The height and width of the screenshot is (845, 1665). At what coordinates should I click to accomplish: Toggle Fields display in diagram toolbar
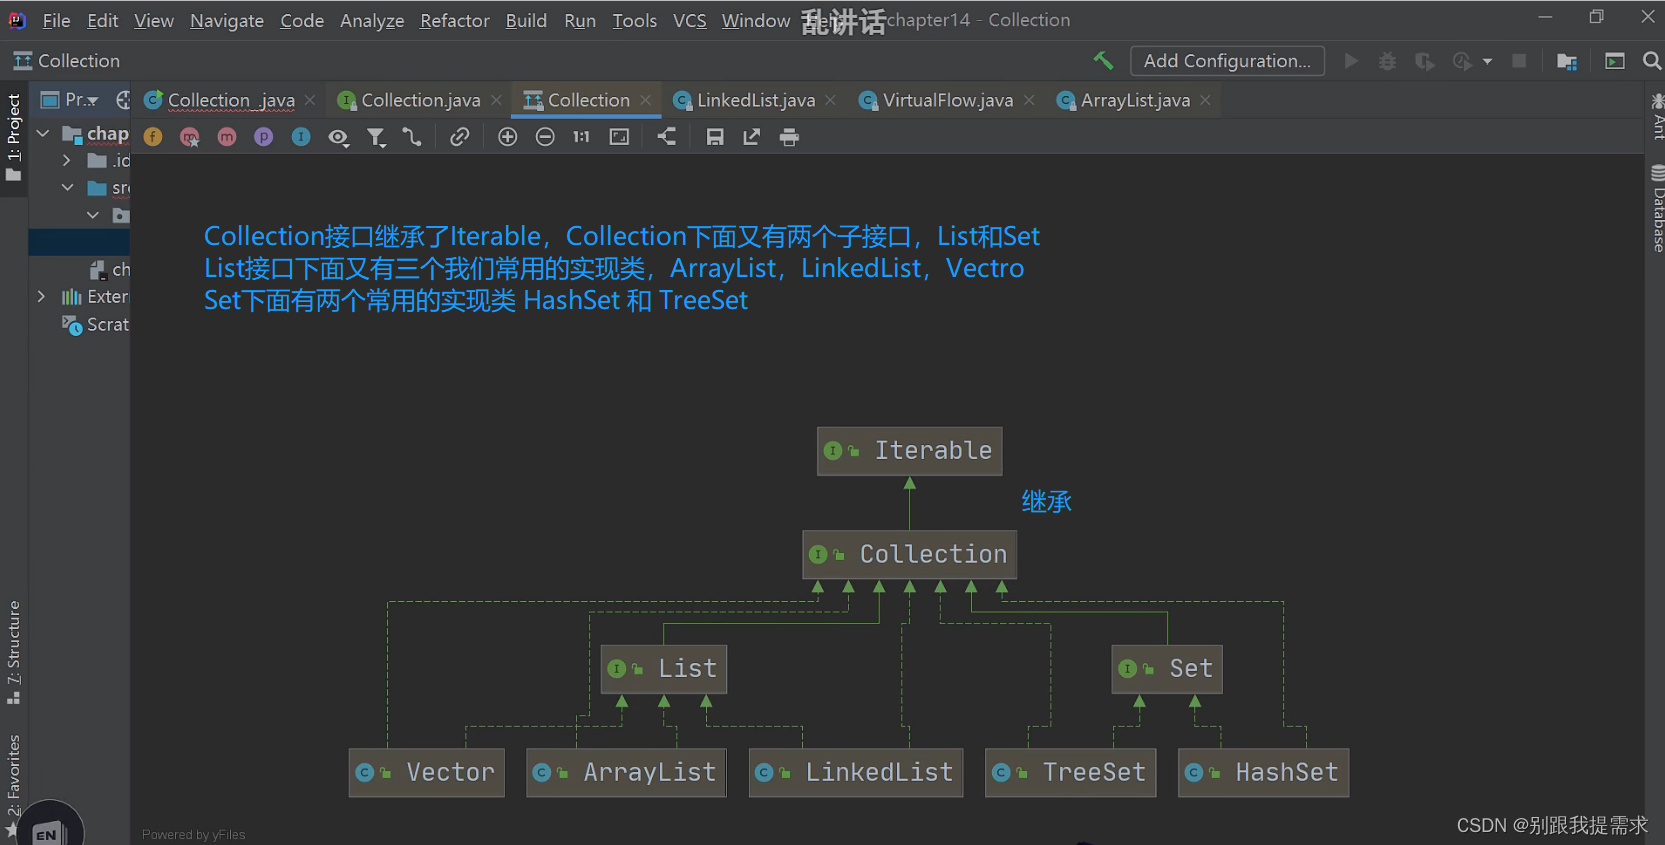[153, 137]
